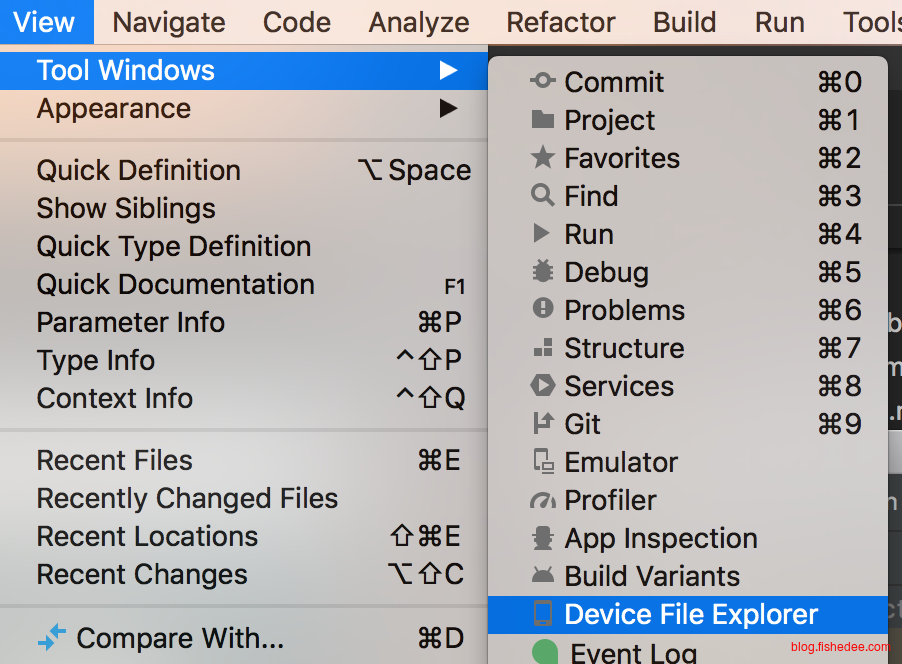Choose App Inspection from the submenu
Screen dimensions: 902x664
[x=660, y=538]
